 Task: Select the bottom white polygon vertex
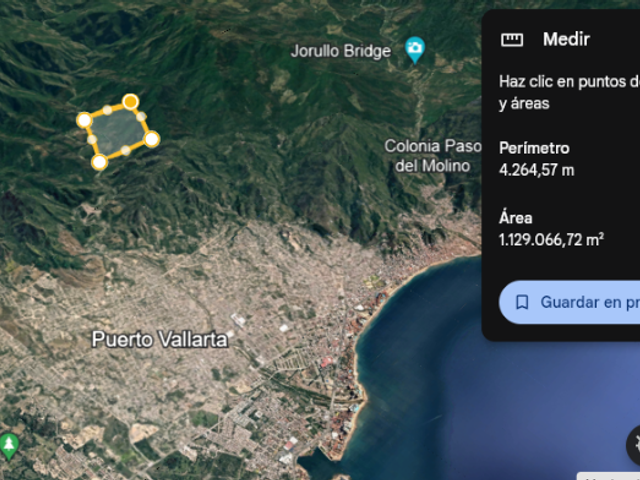(99, 162)
